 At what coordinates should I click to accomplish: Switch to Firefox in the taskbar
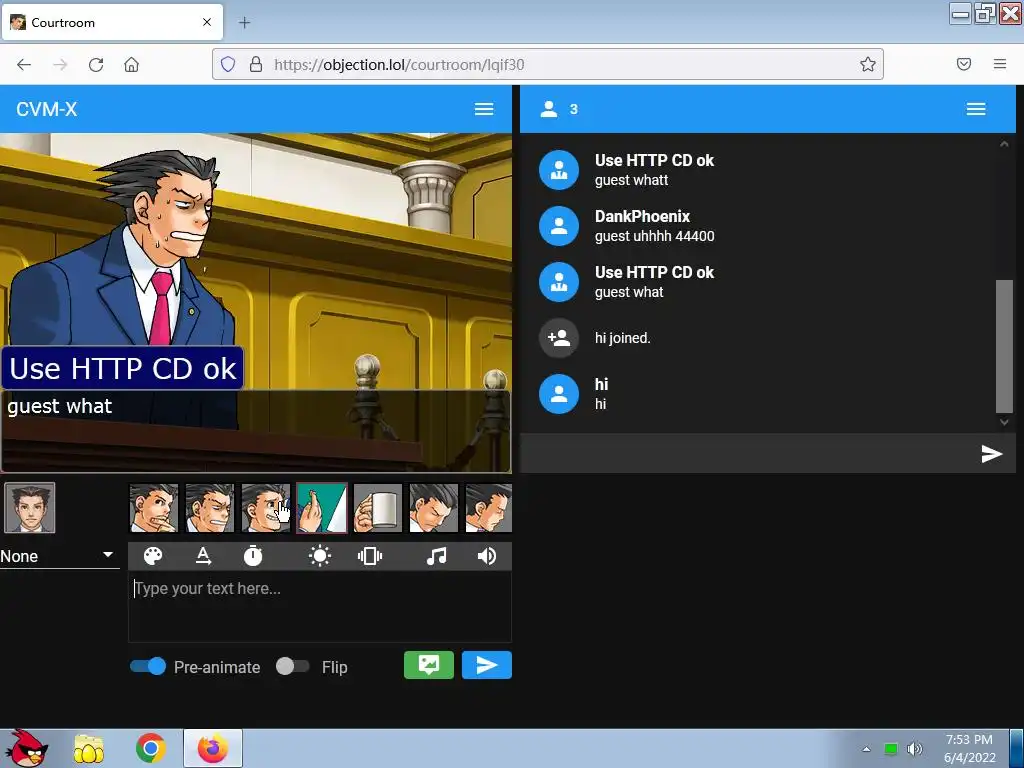pos(213,748)
